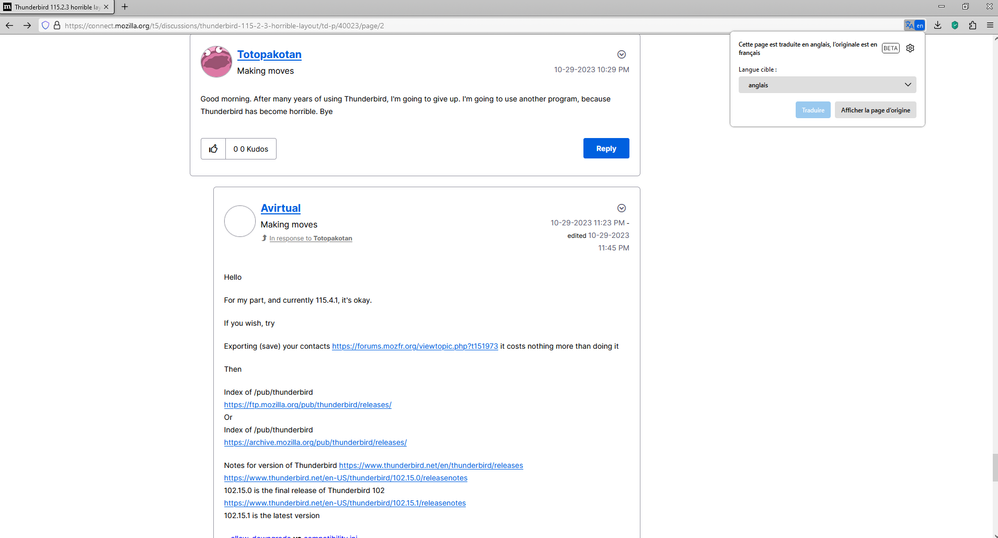The image size is (998, 538).
Task: Close the Thunderbird 115.2.3 tab
Action: tap(106, 7)
